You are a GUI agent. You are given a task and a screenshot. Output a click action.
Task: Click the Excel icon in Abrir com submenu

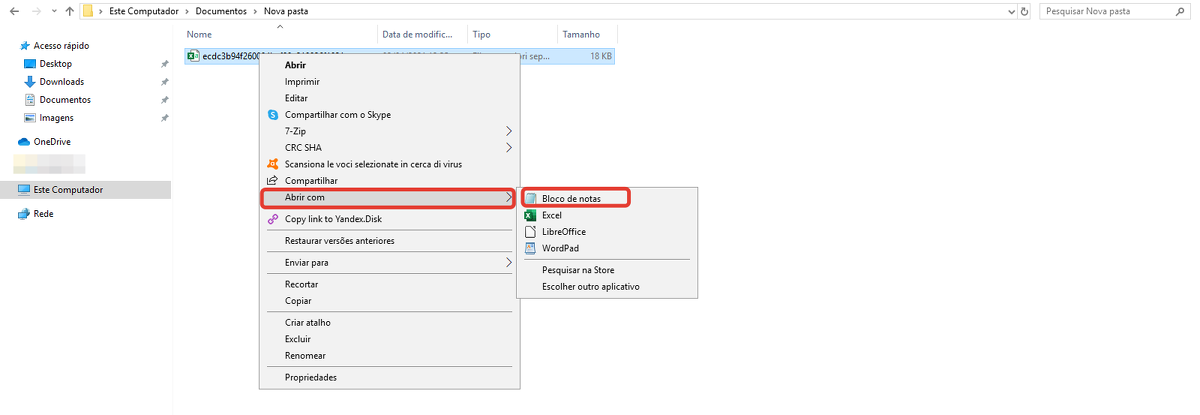tap(531, 215)
